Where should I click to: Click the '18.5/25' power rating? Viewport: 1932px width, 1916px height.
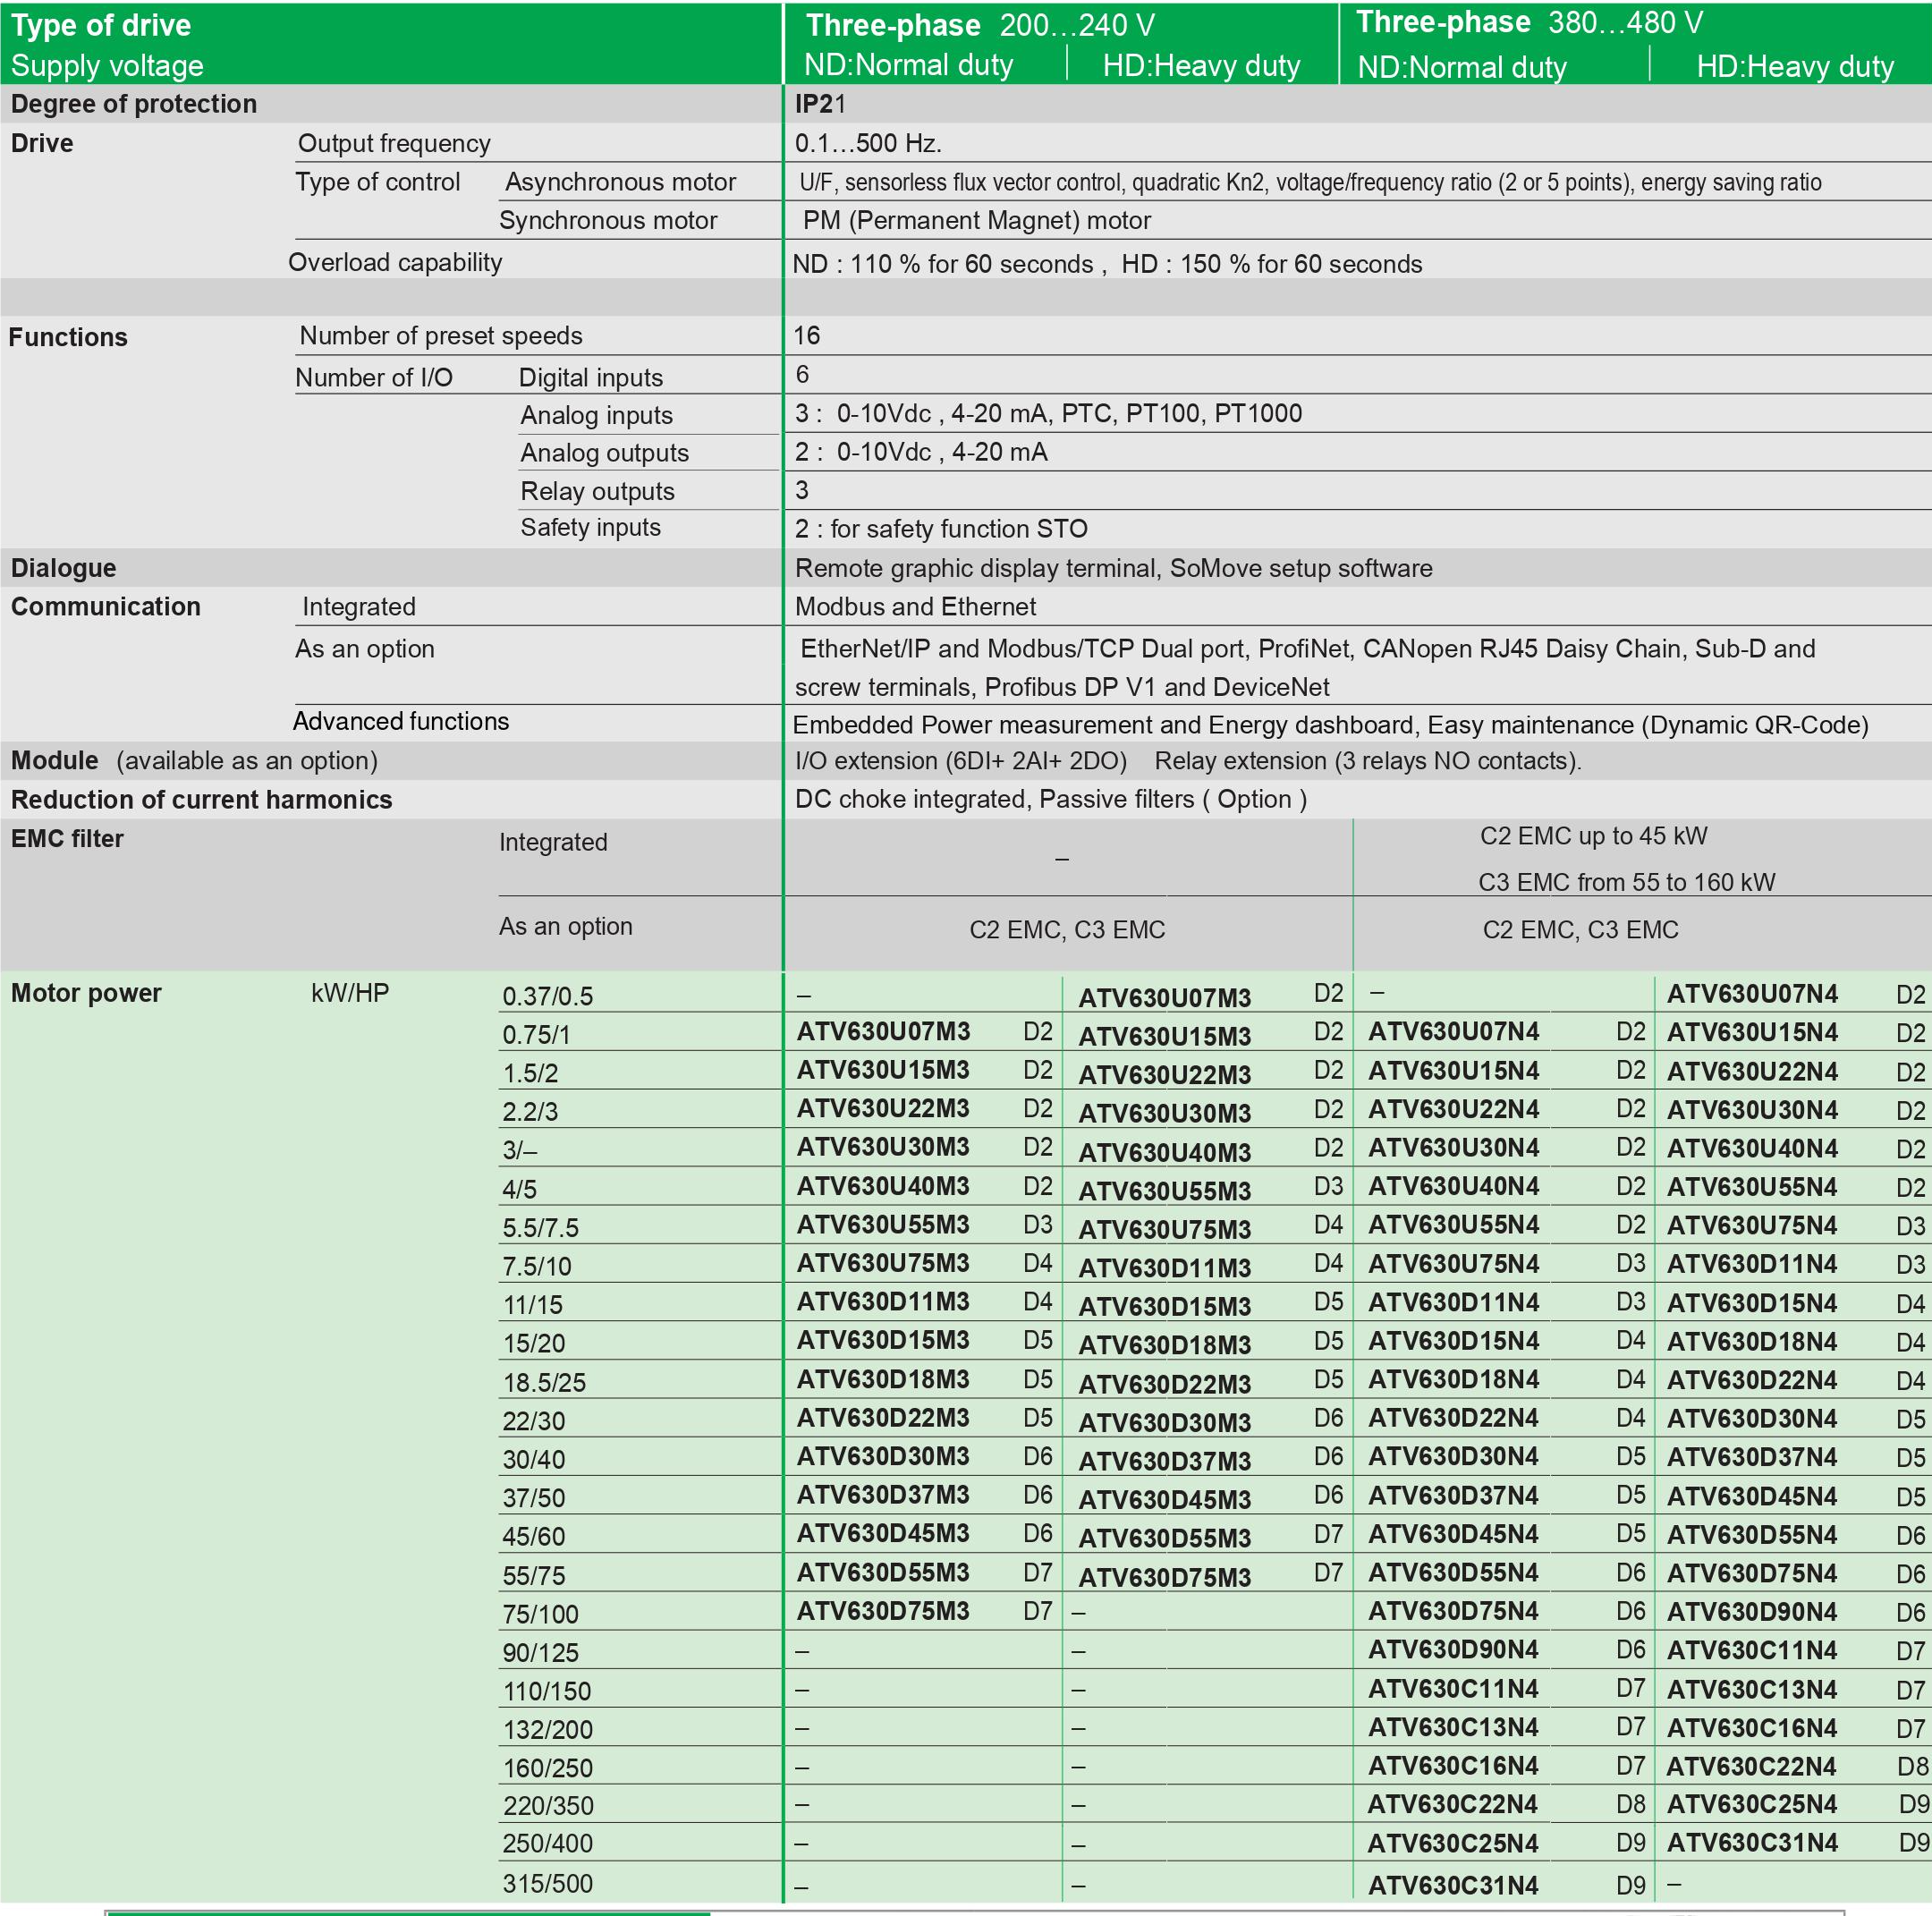tap(544, 1383)
